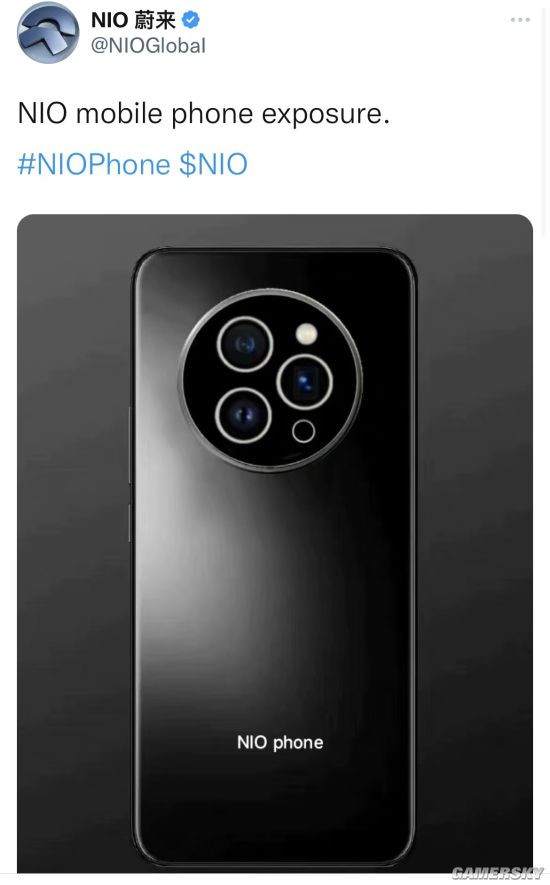Click the GAMERSKY watermark

pos(497,873)
